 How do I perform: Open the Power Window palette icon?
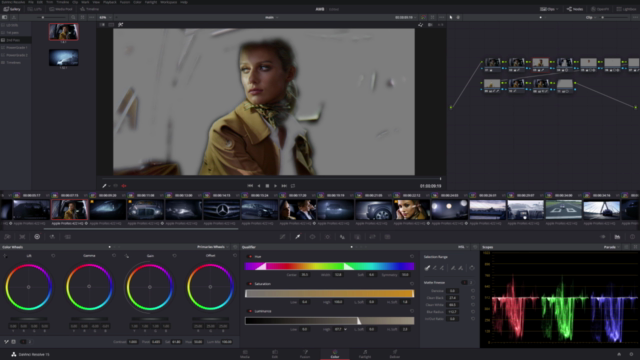(x=312, y=237)
